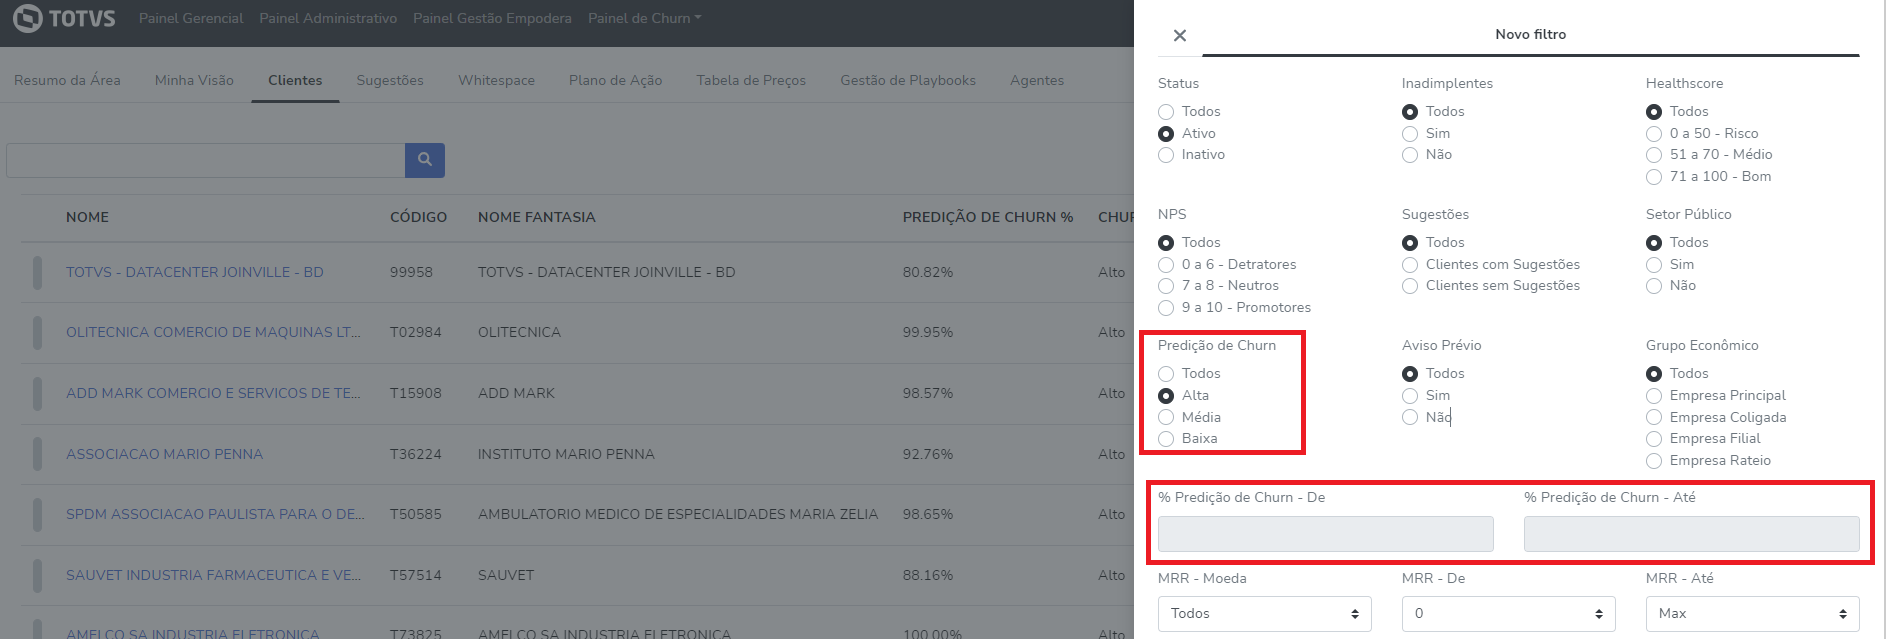
Task: Choose Média under Predição de Churn
Action: click(1166, 417)
